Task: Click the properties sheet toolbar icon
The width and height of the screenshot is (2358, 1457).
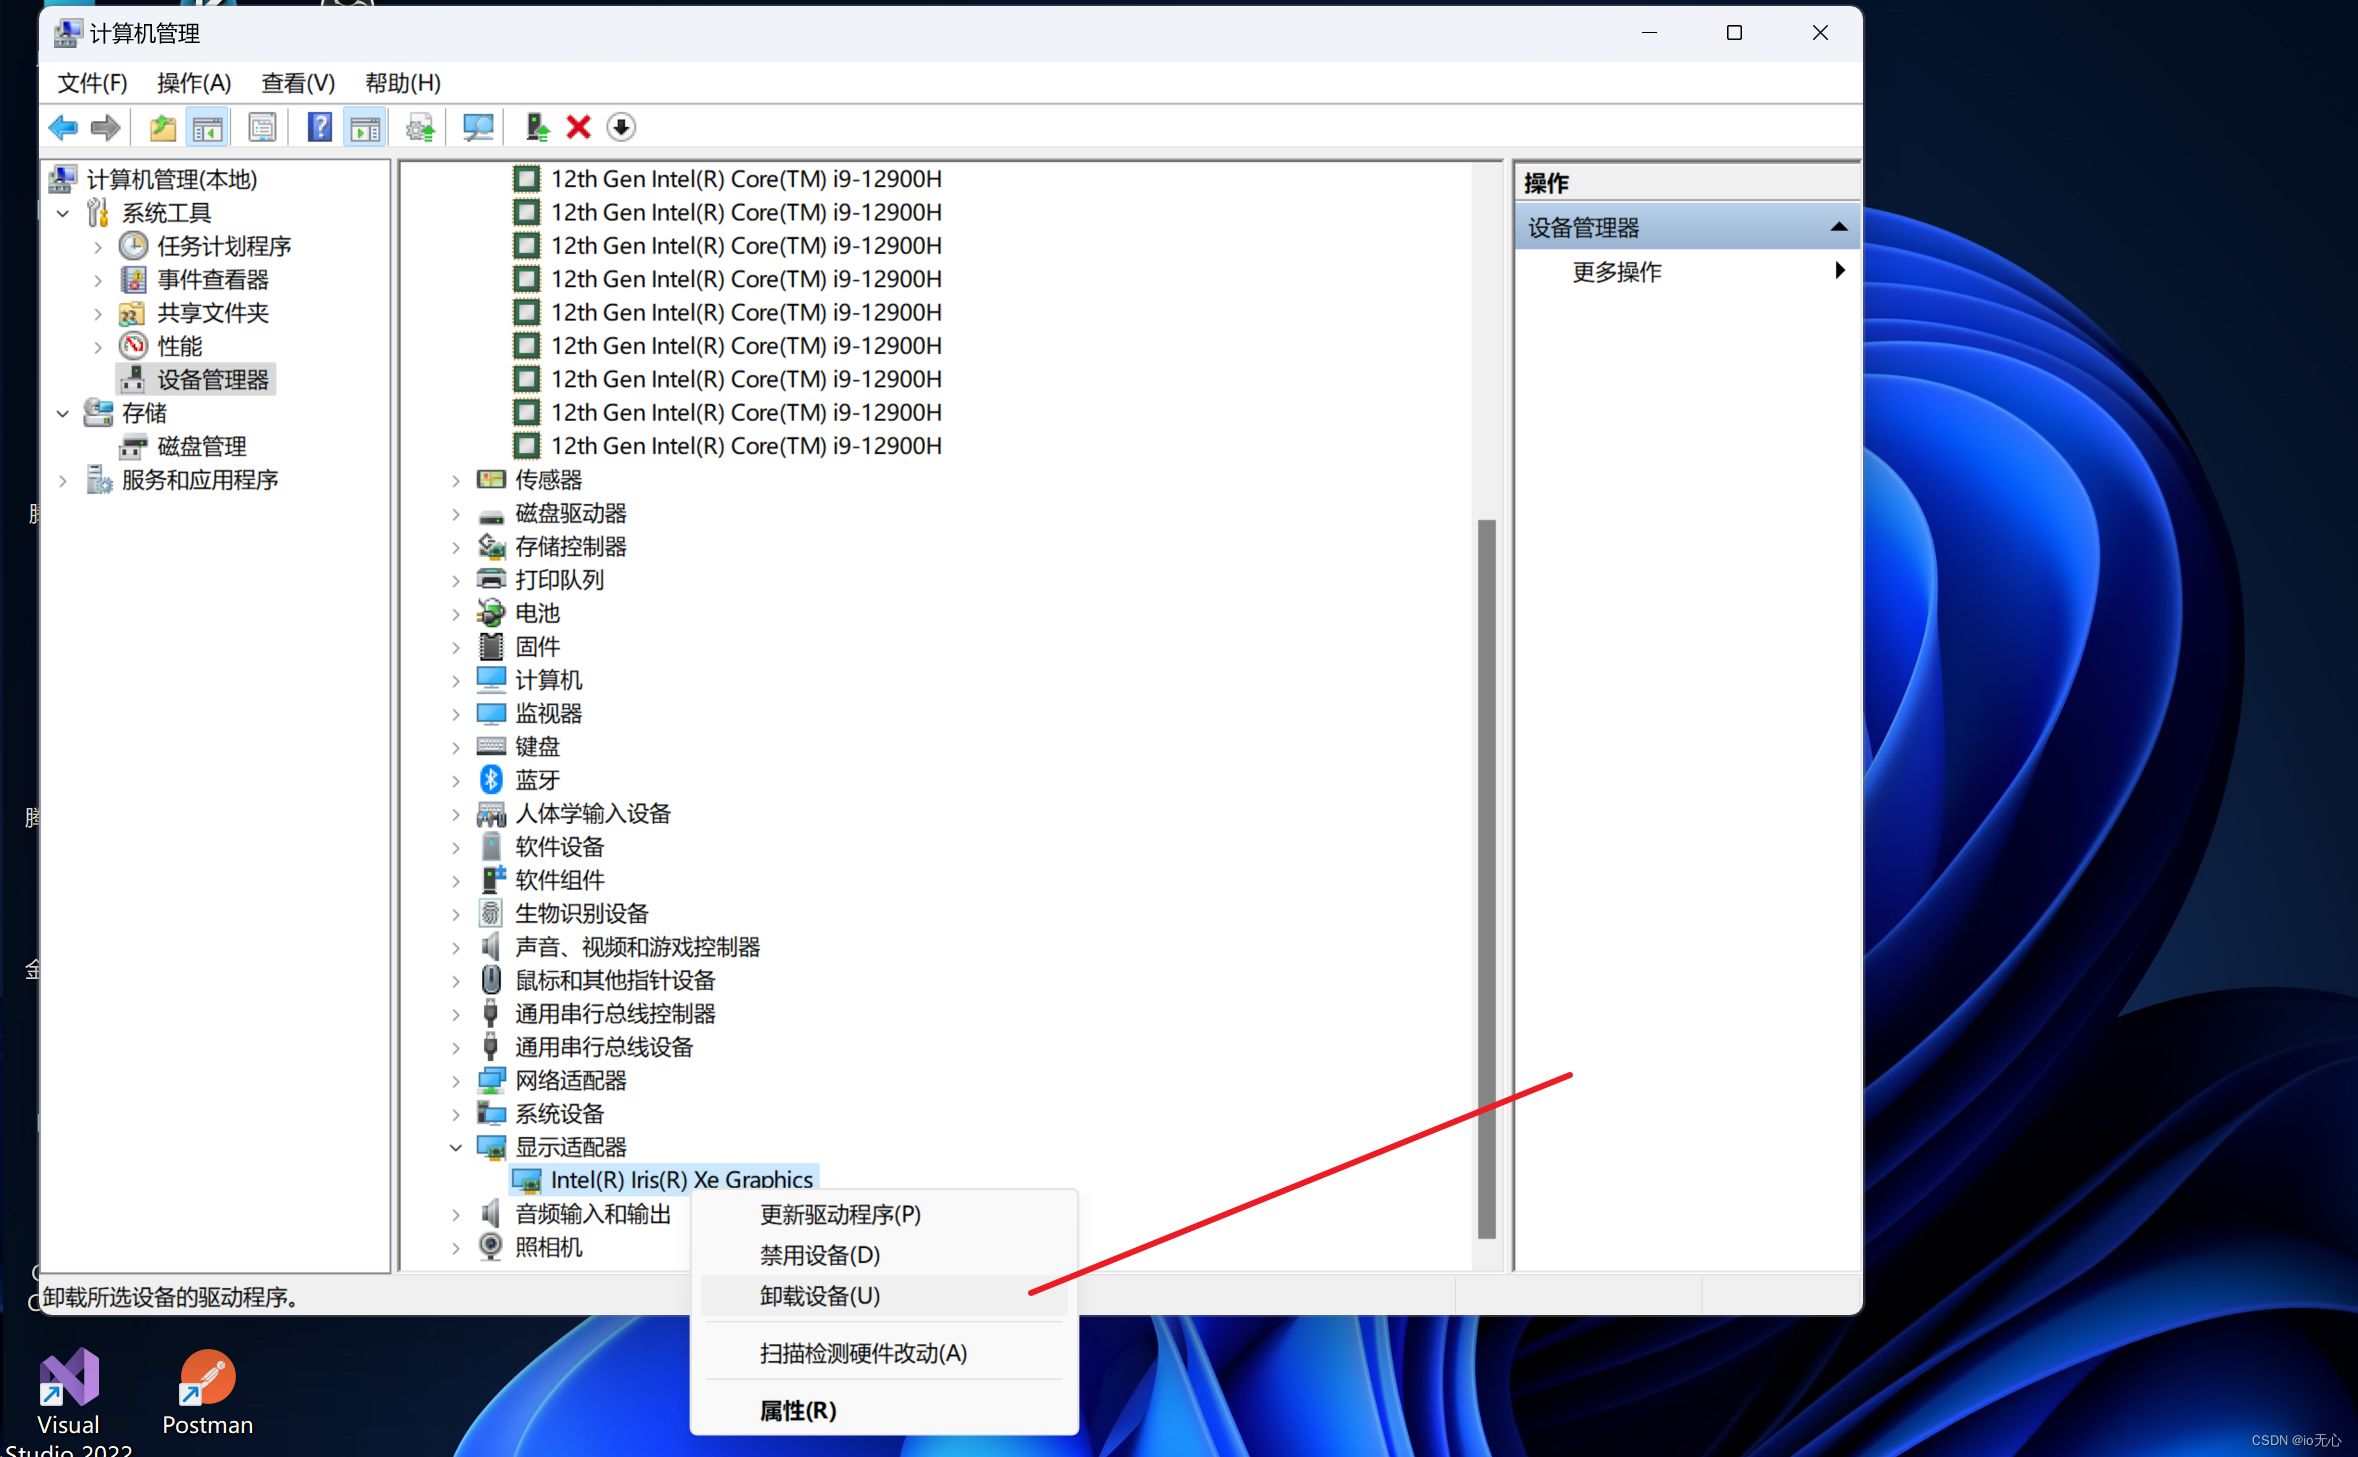Action: point(262,127)
